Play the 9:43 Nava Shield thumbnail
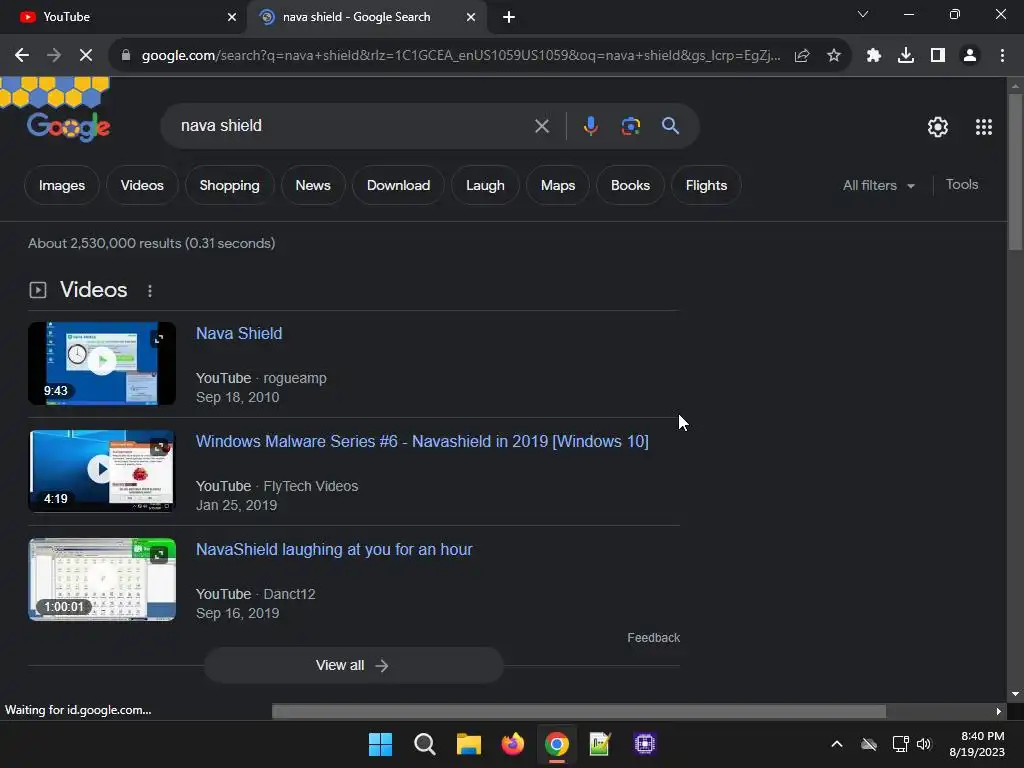The height and width of the screenshot is (768, 1024). point(102,363)
